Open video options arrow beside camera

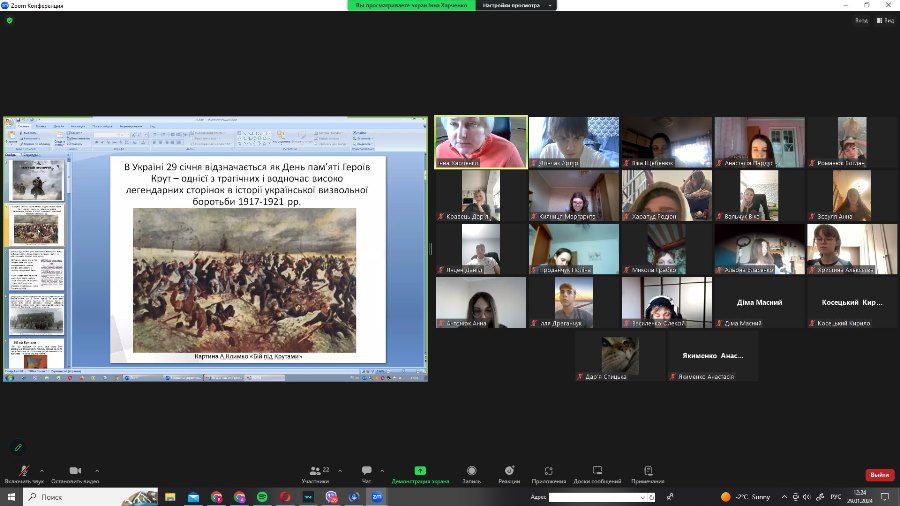pyautogui.click(x=97, y=471)
